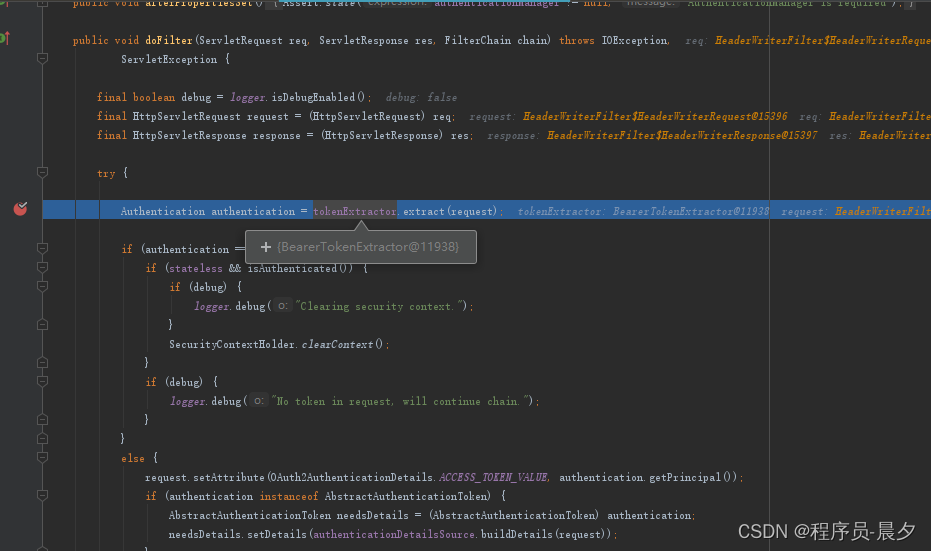931x551 pixels.
Task: Click the try keyword
Action: click(106, 173)
